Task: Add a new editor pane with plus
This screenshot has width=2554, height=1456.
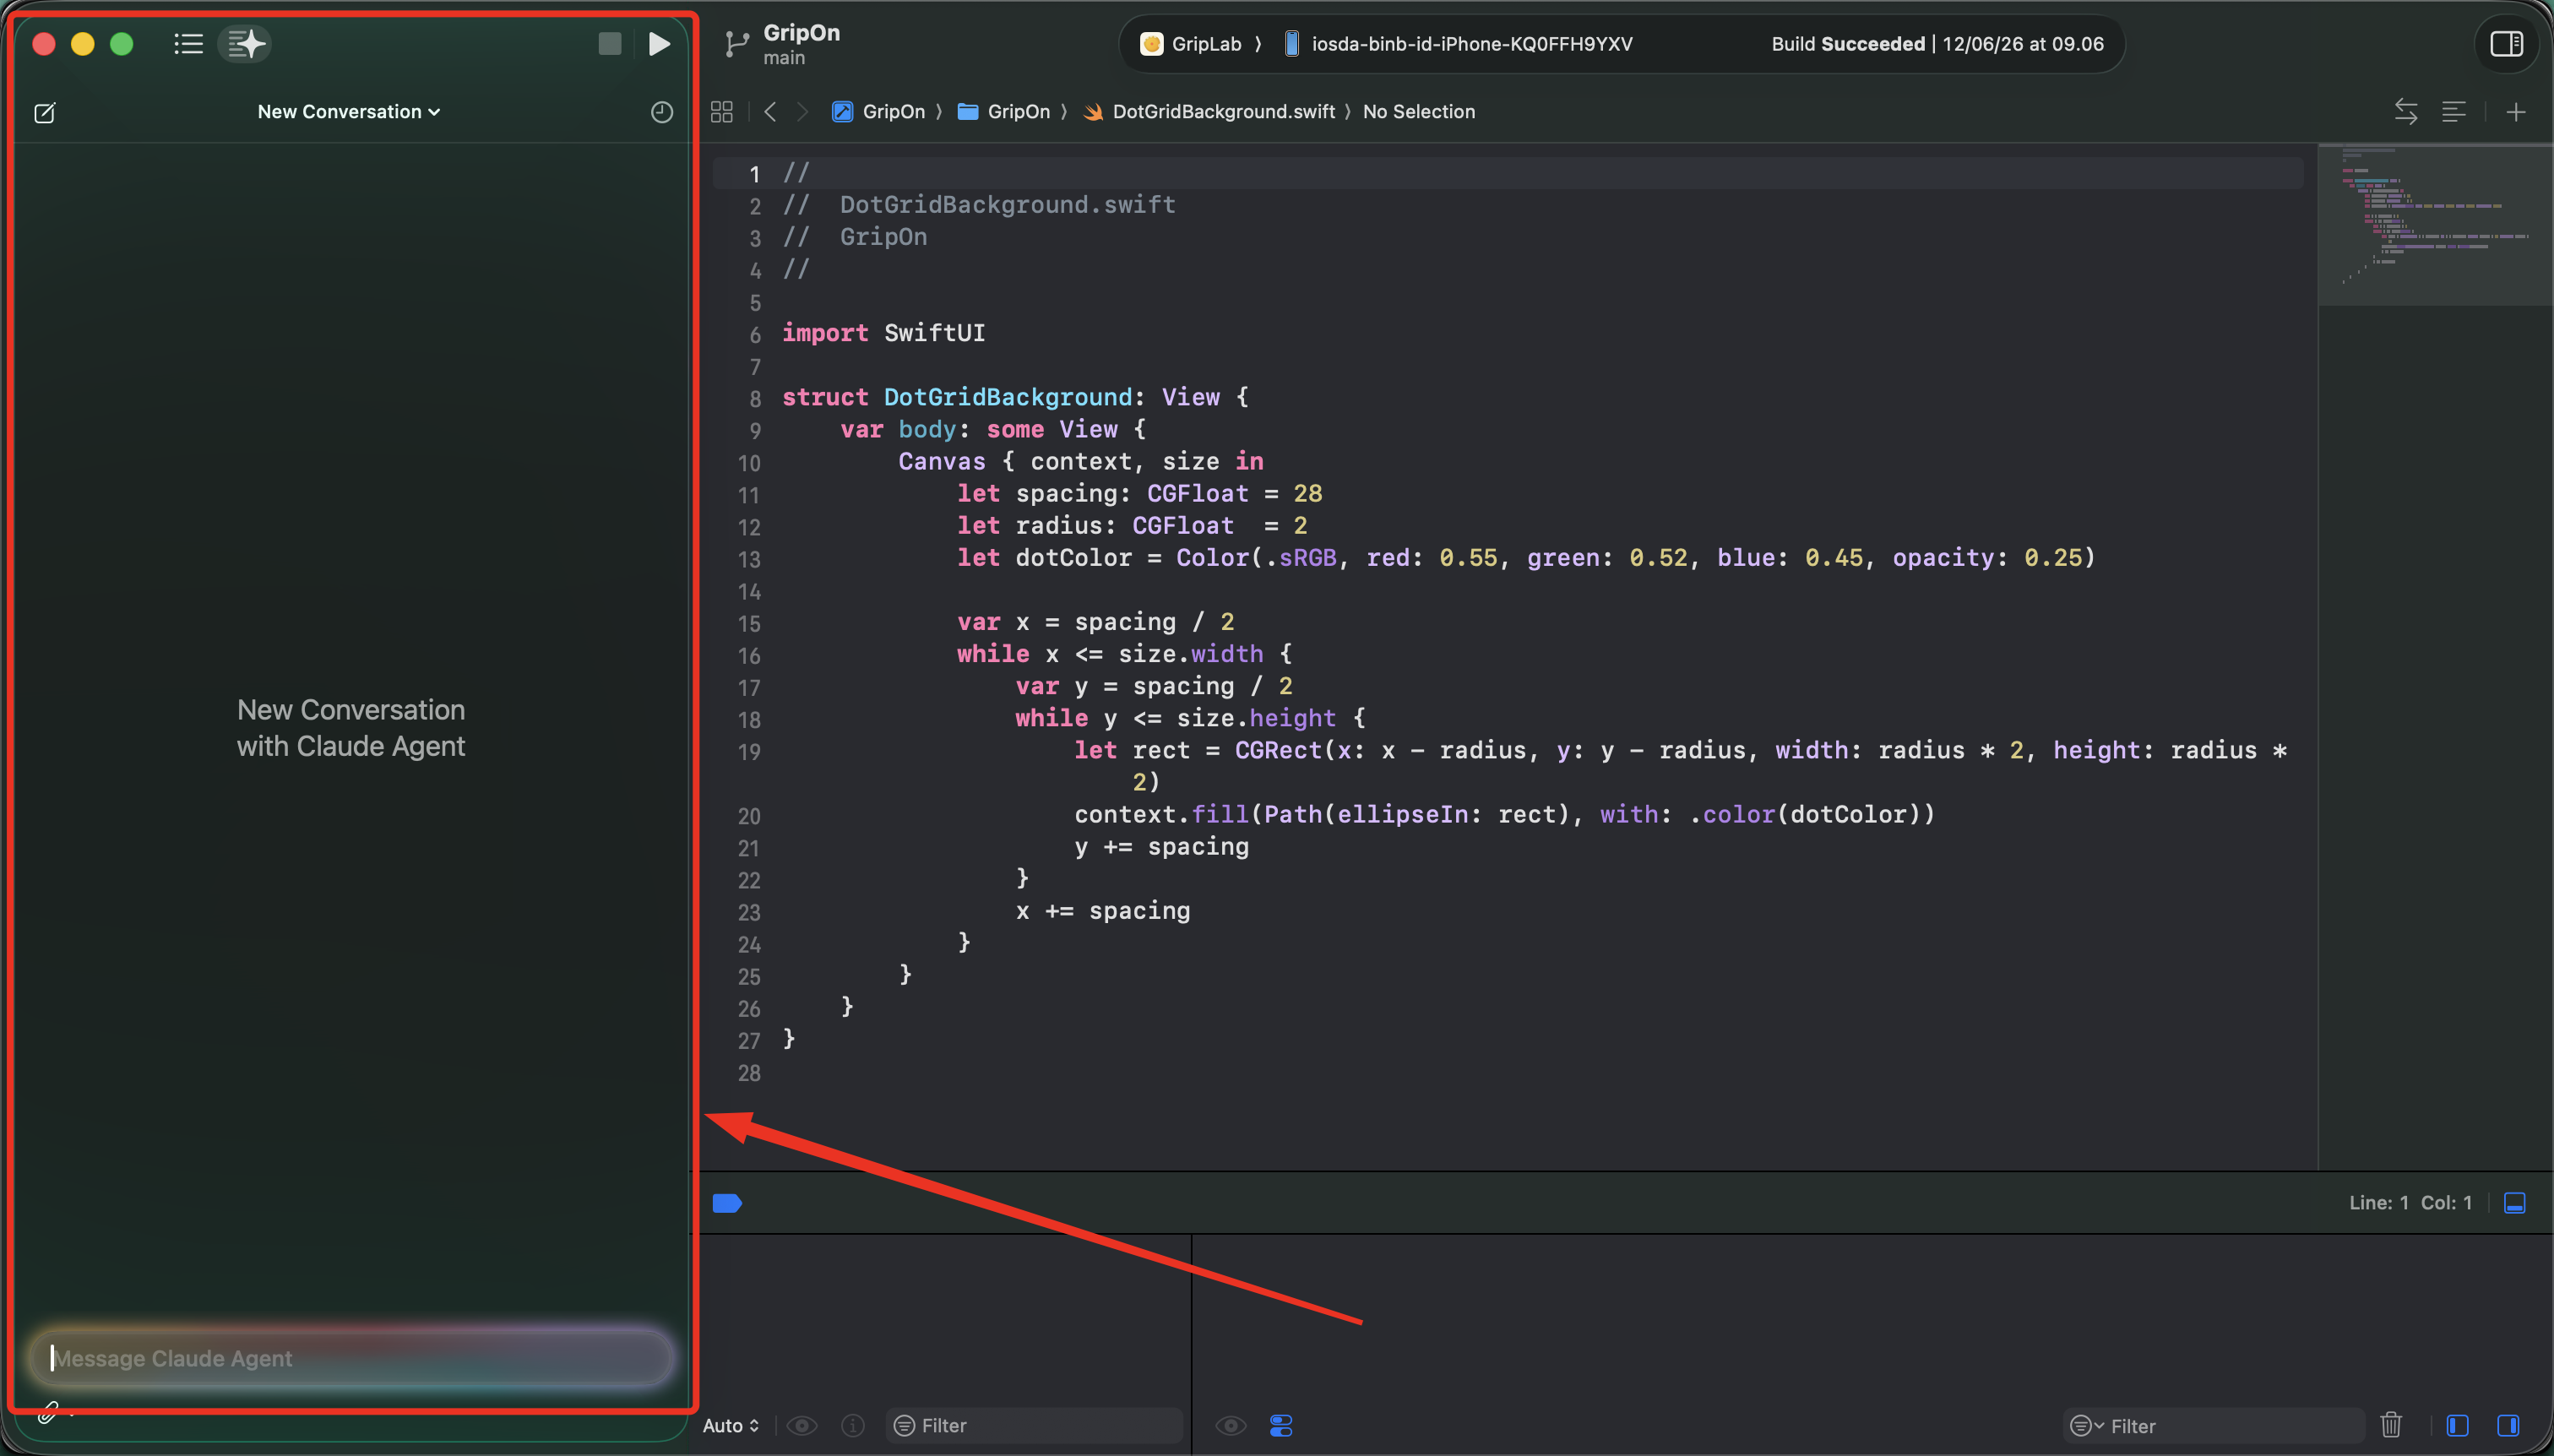Action: [x=2516, y=112]
